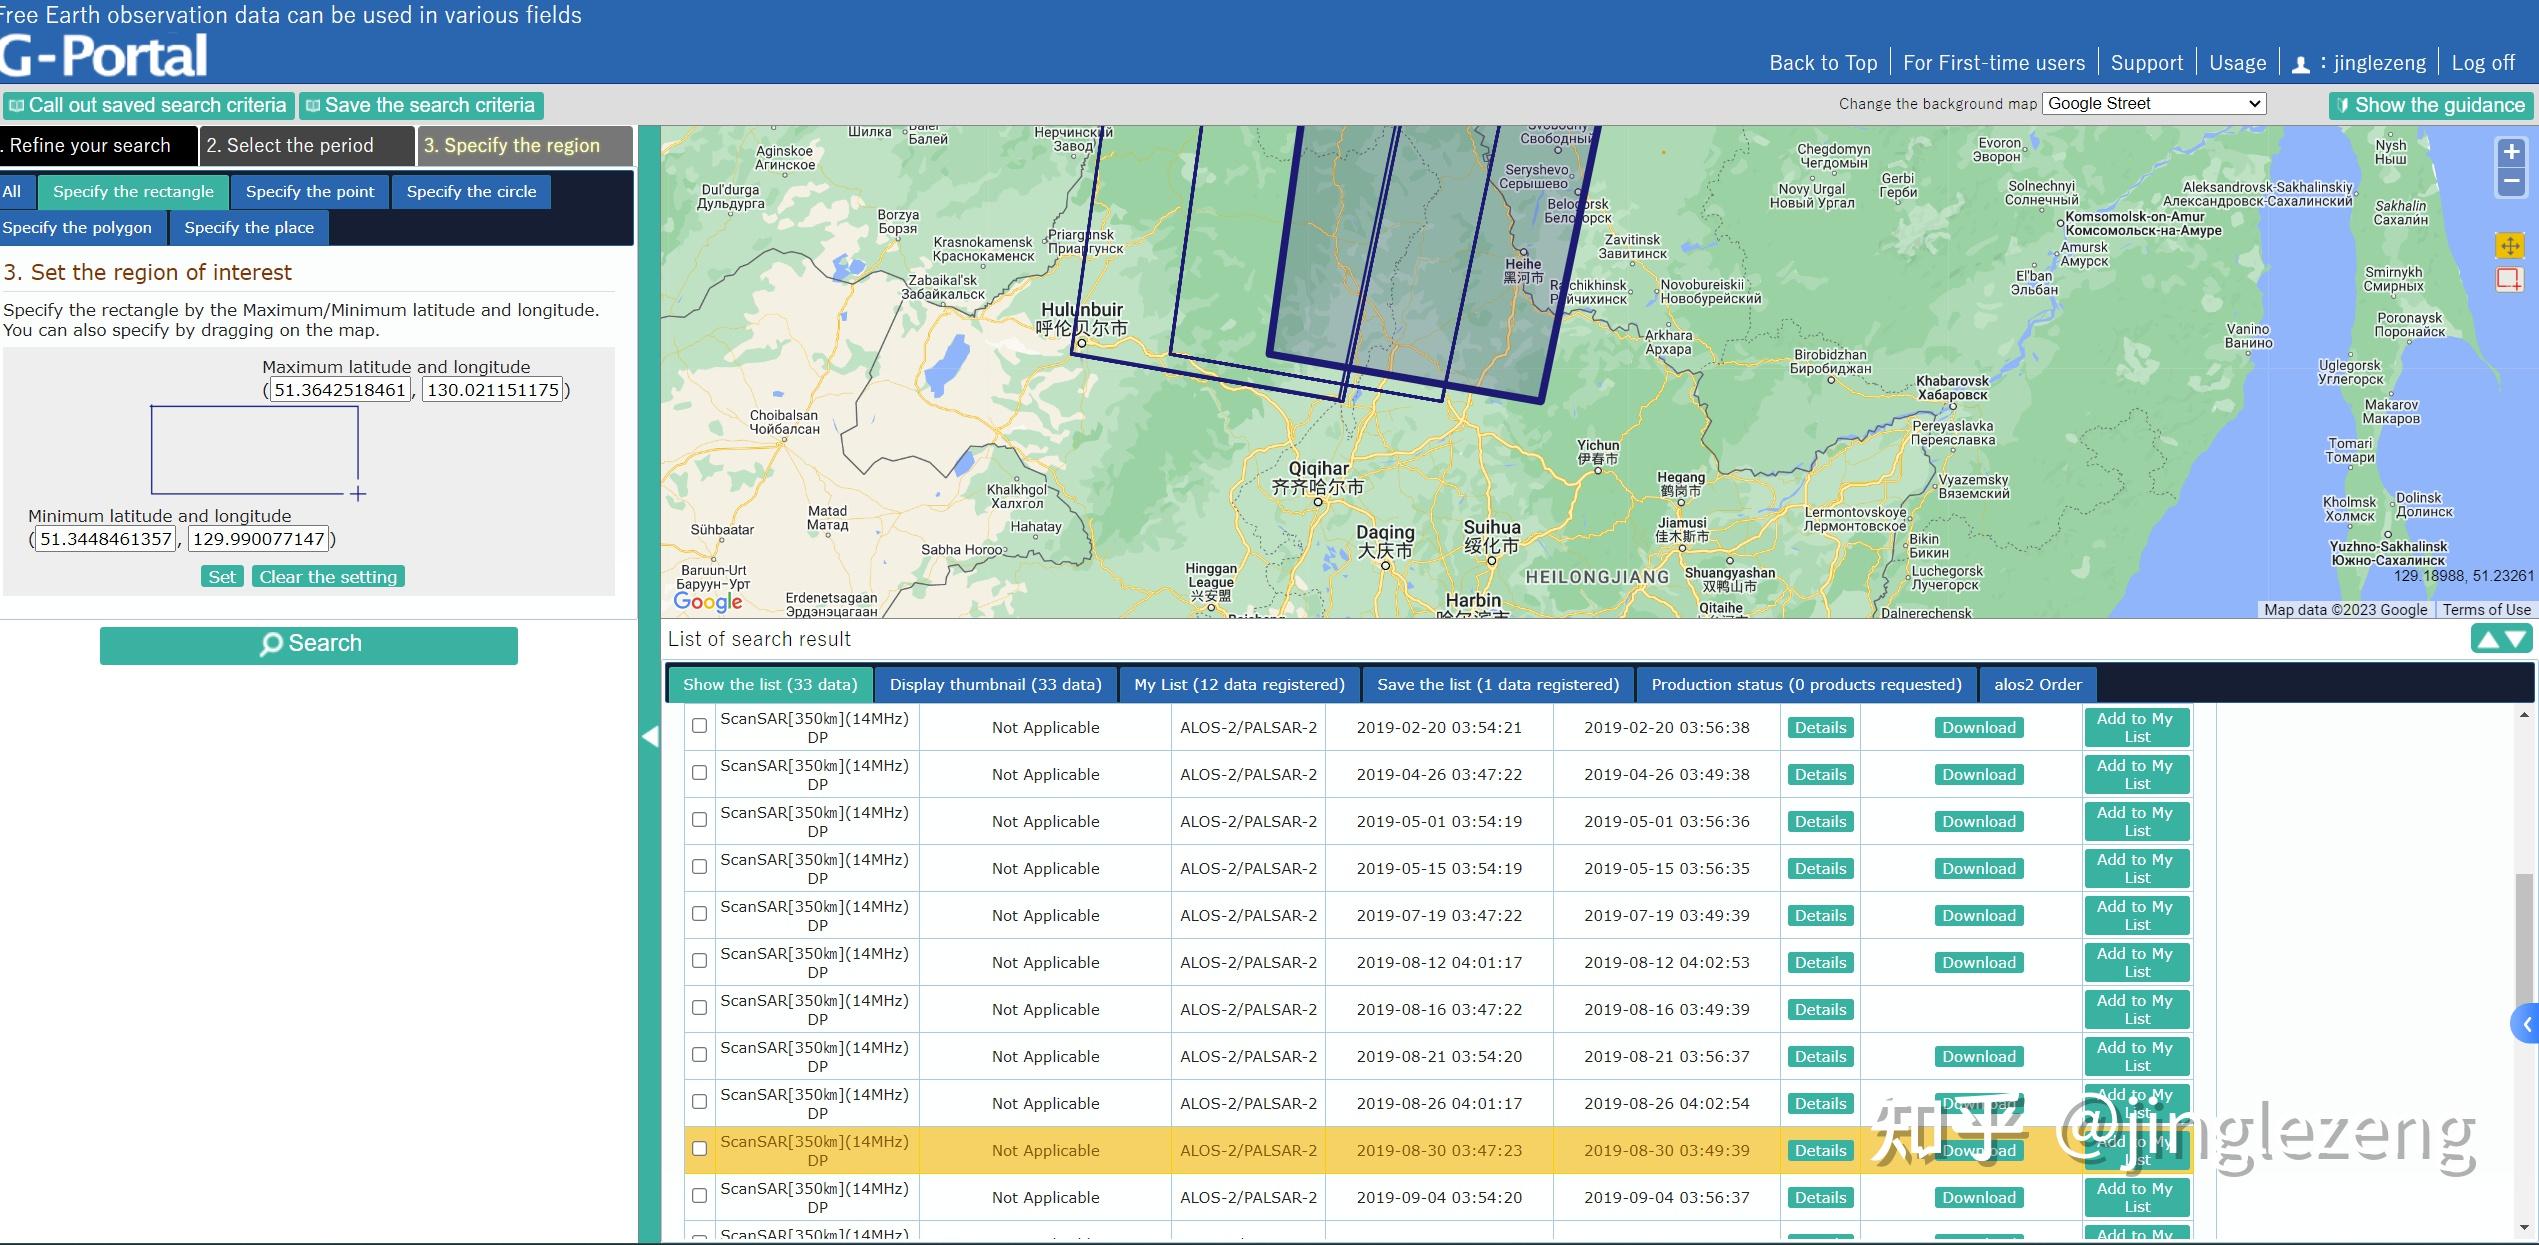Activate the pan/move map tool

[x=2509, y=245]
